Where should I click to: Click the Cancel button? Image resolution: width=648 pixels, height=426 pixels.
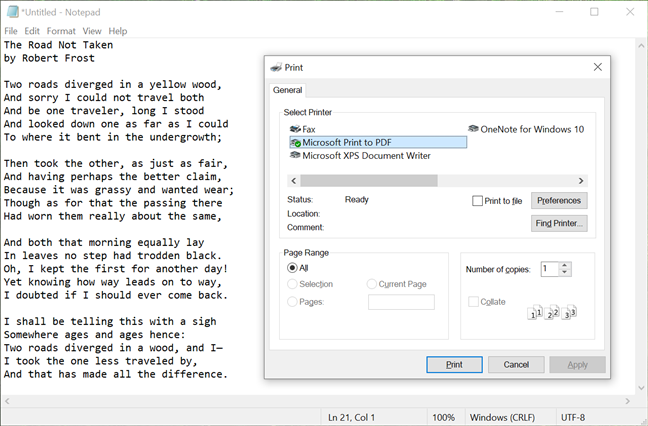tap(516, 364)
